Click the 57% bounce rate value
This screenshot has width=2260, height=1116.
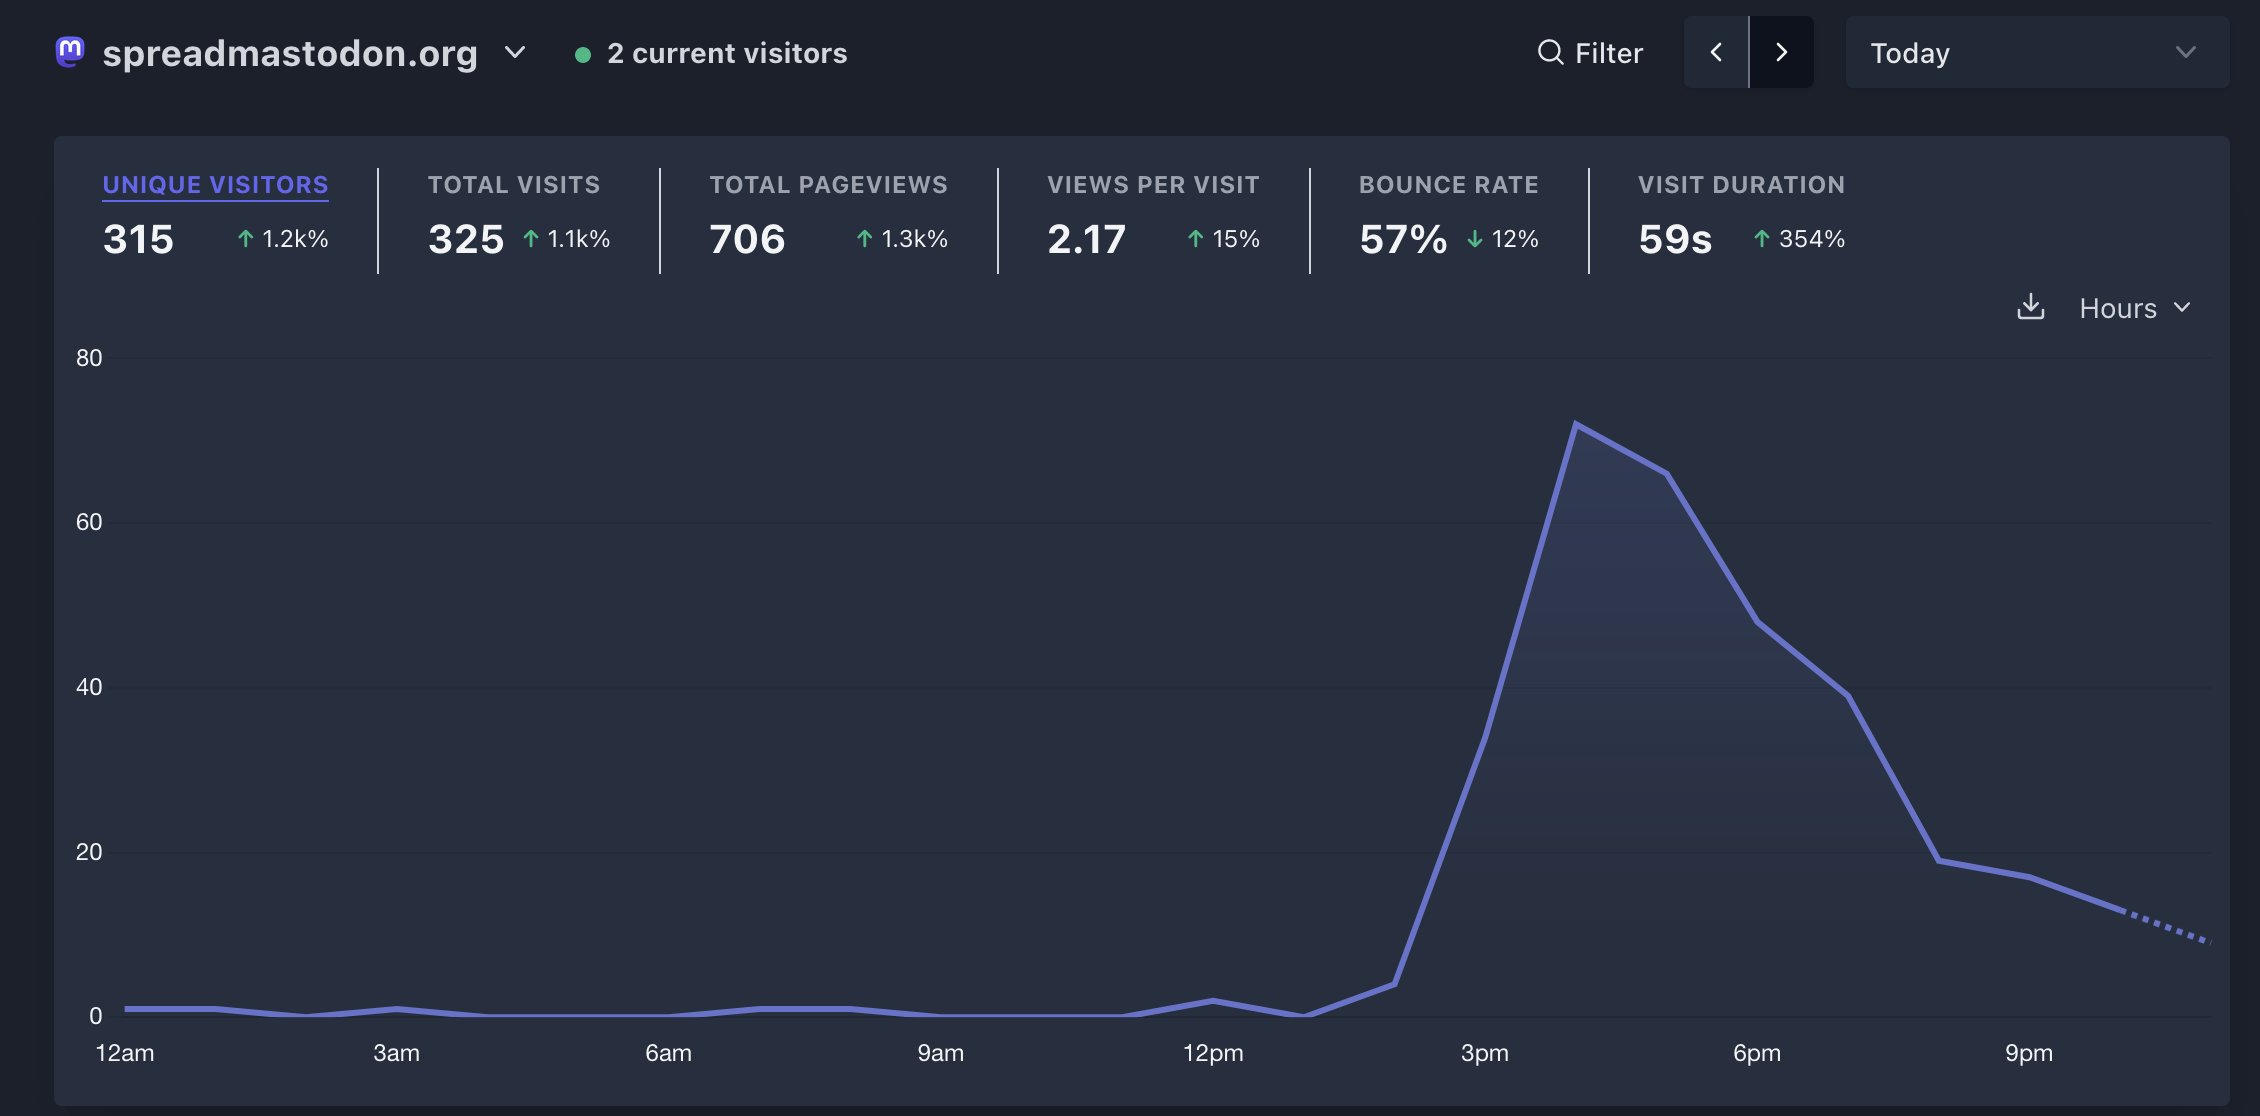pyautogui.click(x=1403, y=239)
